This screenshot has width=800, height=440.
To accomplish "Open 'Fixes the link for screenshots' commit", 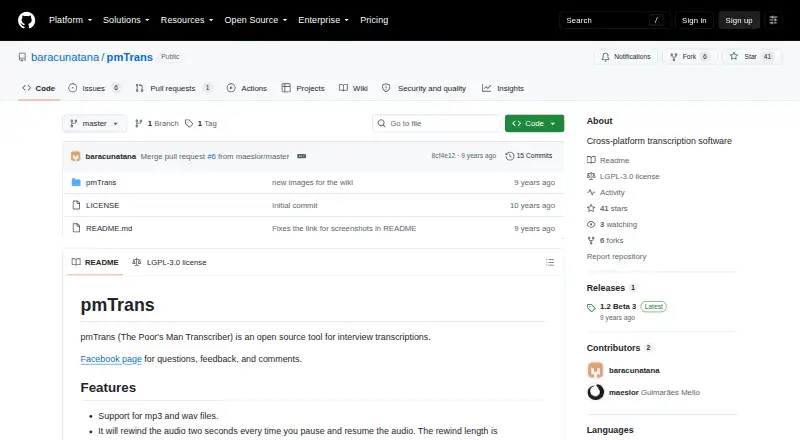I will point(344,228).
